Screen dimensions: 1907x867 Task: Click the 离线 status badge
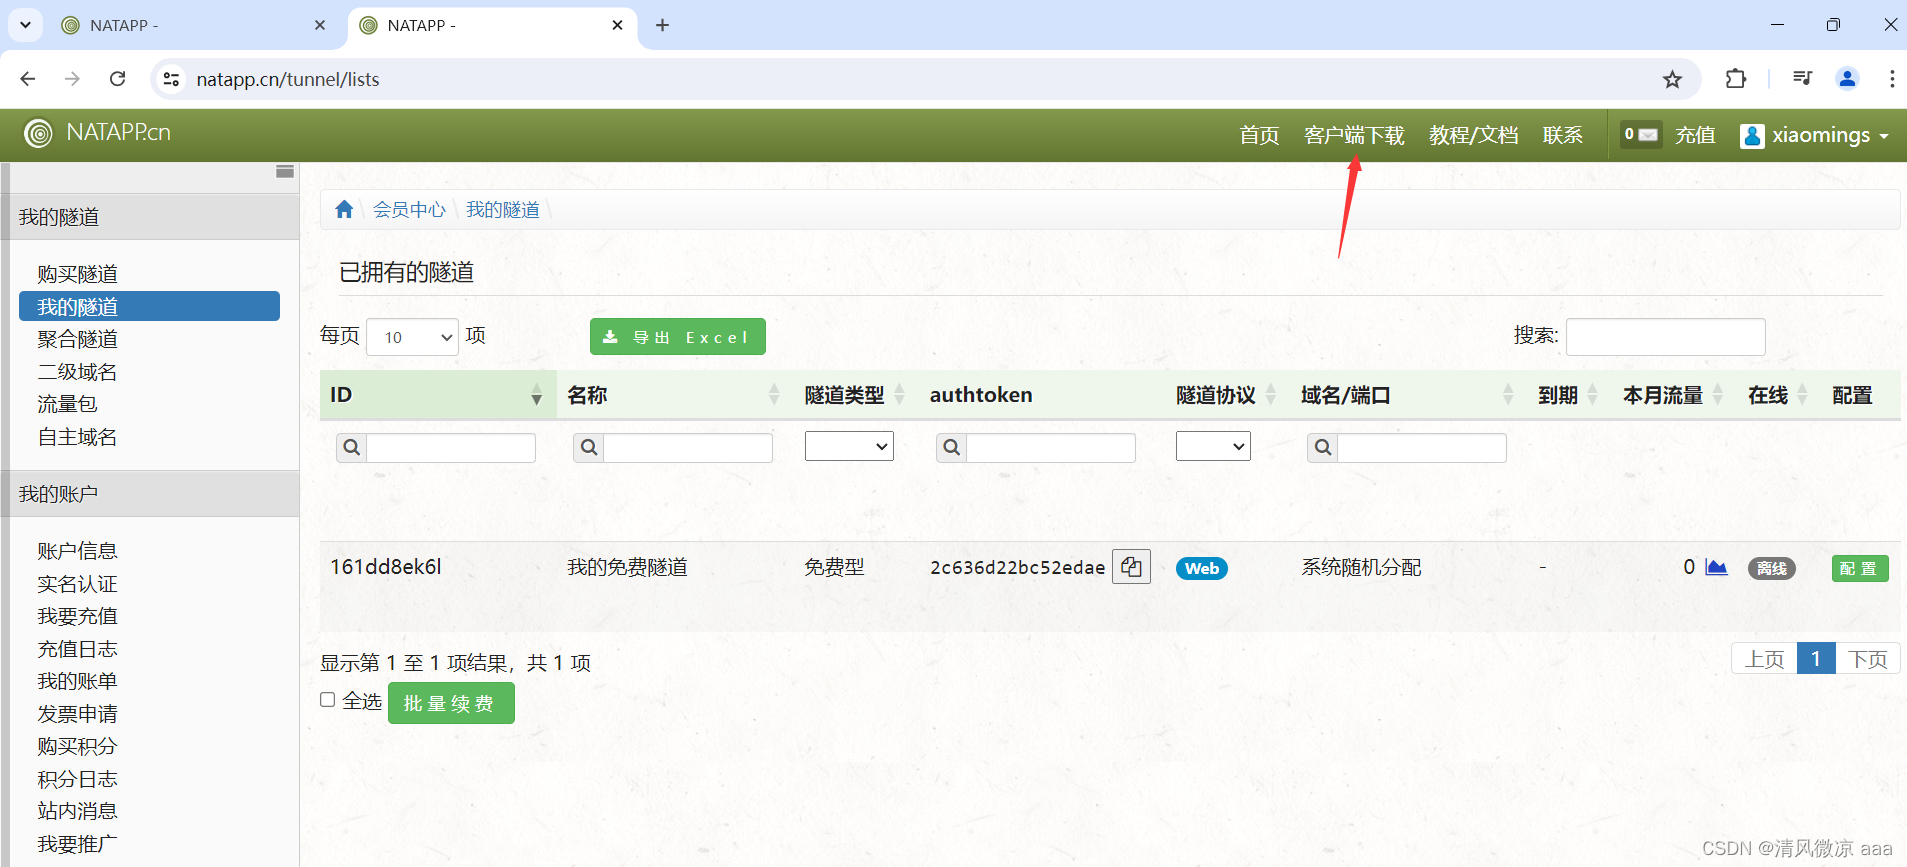(x=1772, y=568)
